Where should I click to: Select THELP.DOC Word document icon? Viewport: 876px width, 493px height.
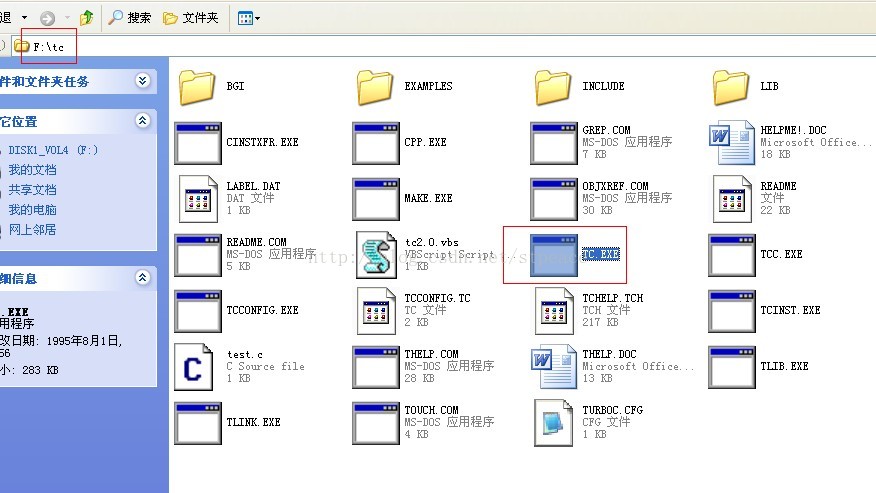pyautogui.click(x=554, y=367)
